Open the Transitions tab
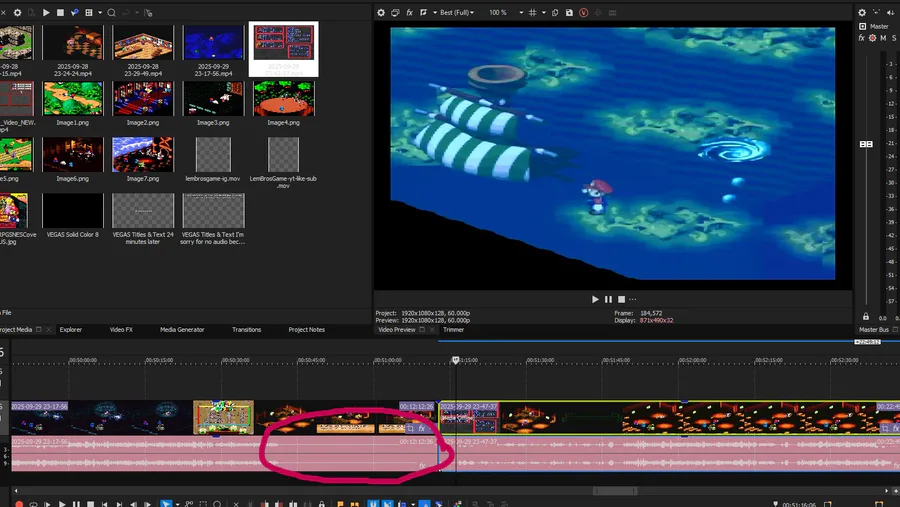Image resolution: width=900 pixels, height=507 pixels. click(247, 330)
